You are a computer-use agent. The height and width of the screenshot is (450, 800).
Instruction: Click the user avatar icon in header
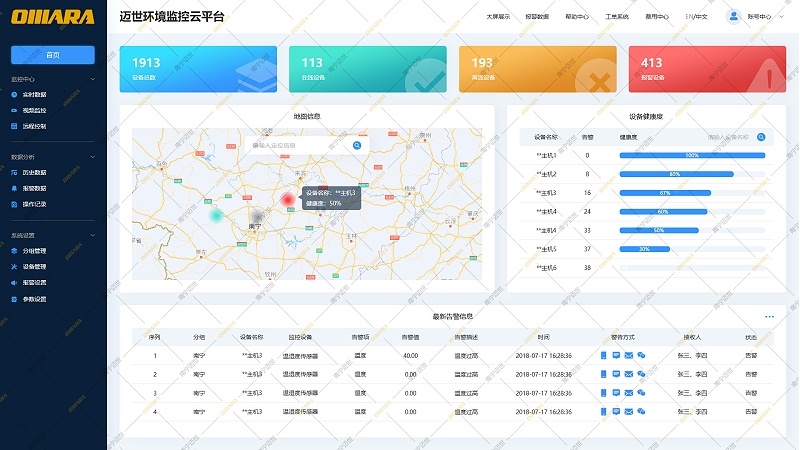[734, 16]
